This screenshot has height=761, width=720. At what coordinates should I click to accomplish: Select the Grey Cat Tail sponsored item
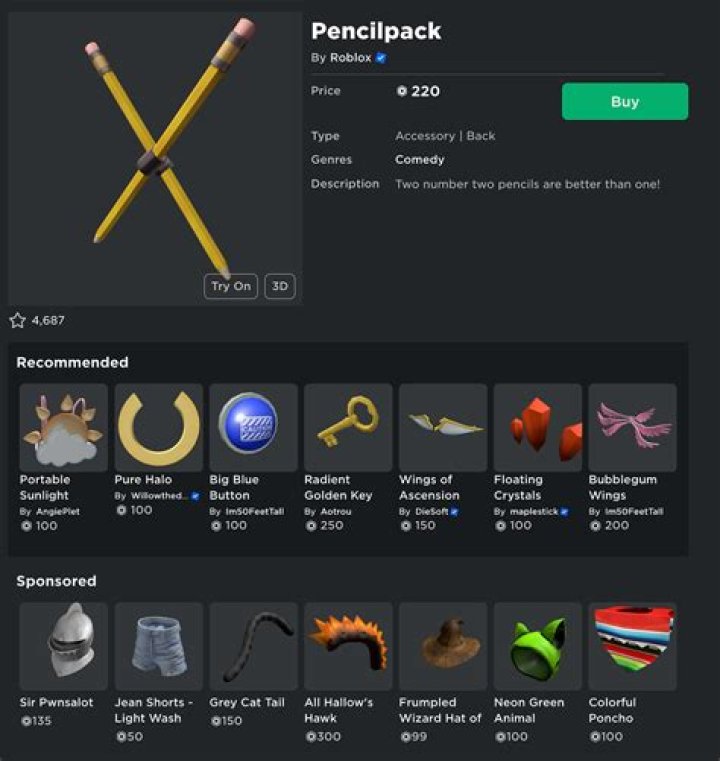pos(253,646)
